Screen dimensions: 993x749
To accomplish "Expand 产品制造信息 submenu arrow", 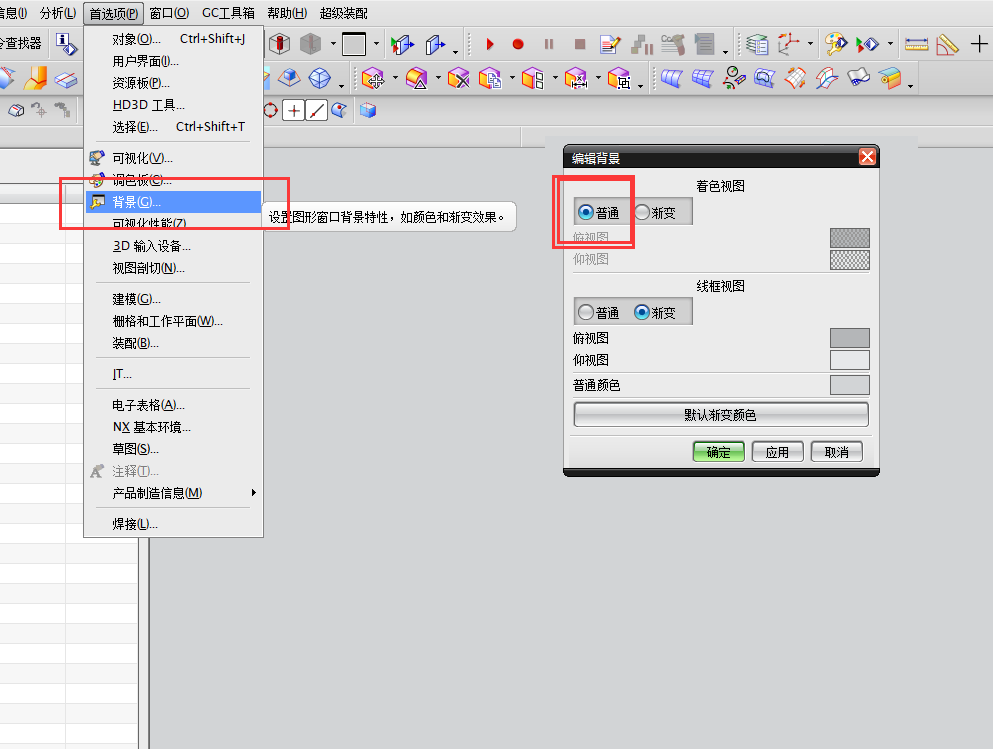I will [253, 493].
